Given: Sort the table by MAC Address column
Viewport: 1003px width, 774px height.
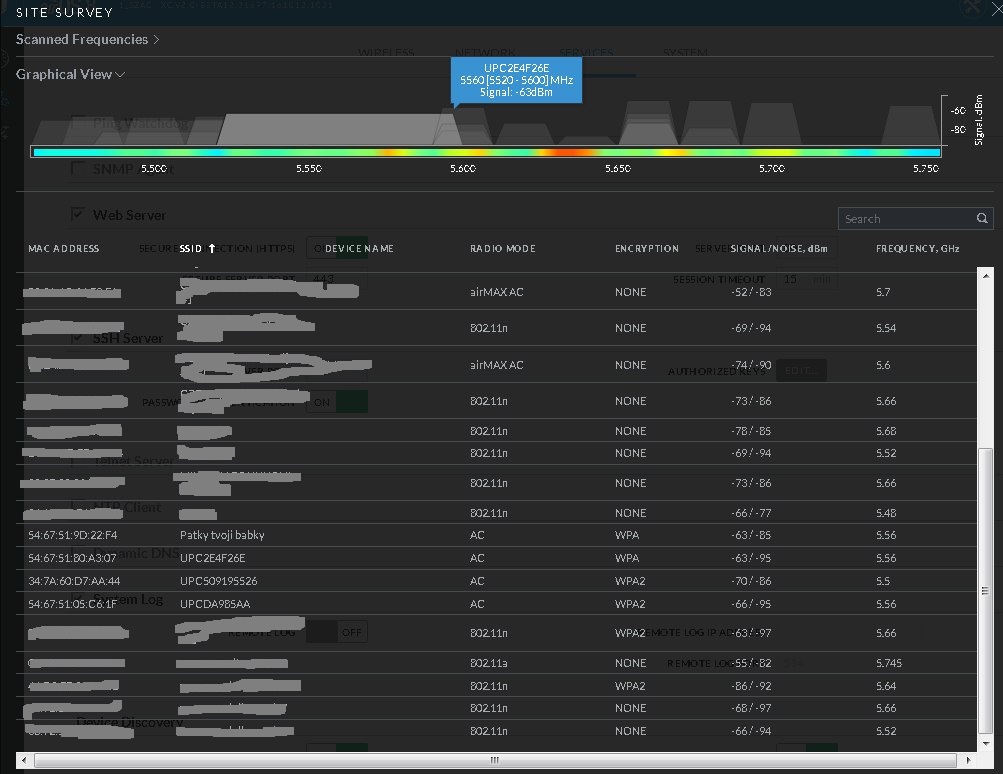Looking at the screenshot, I should coord(64,248).
